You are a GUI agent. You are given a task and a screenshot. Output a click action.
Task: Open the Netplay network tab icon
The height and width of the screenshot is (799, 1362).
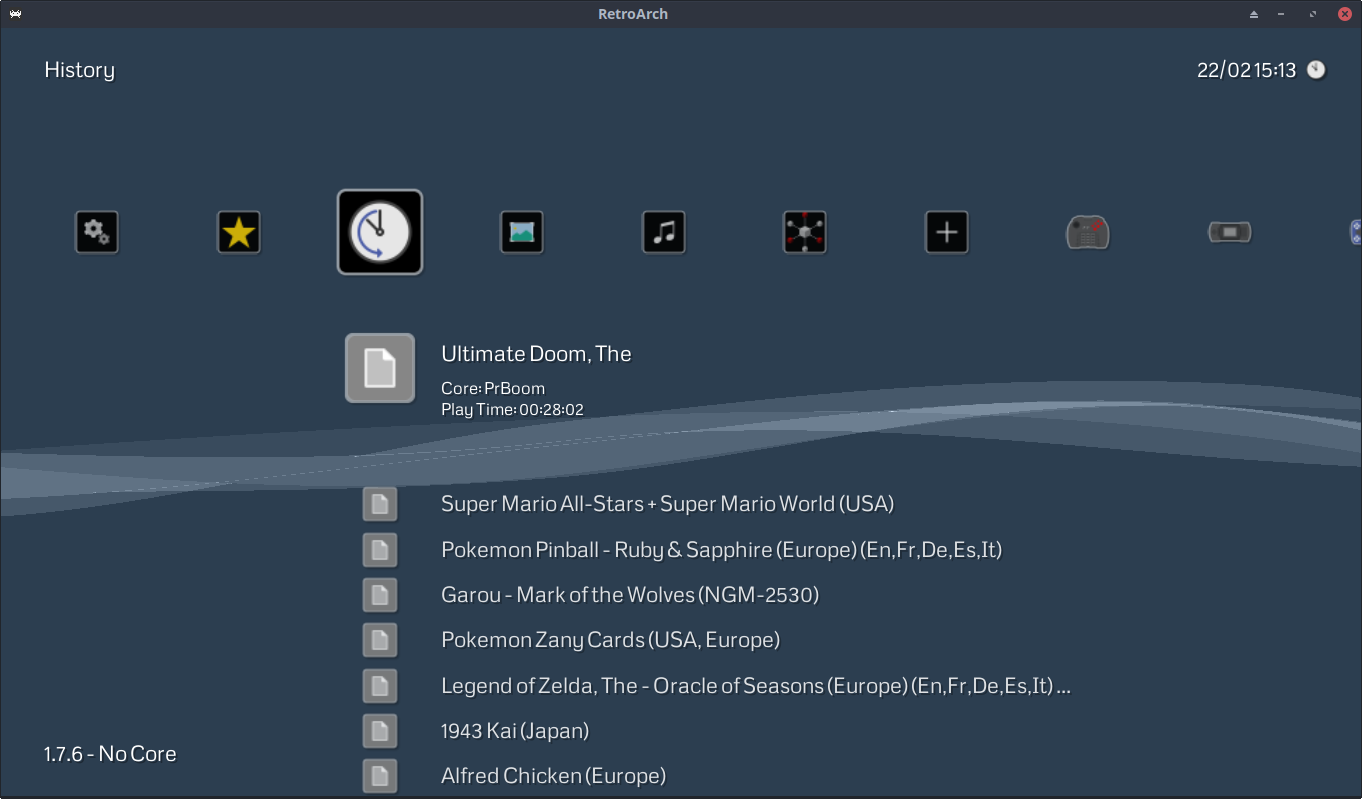click(x=805, y=233)
